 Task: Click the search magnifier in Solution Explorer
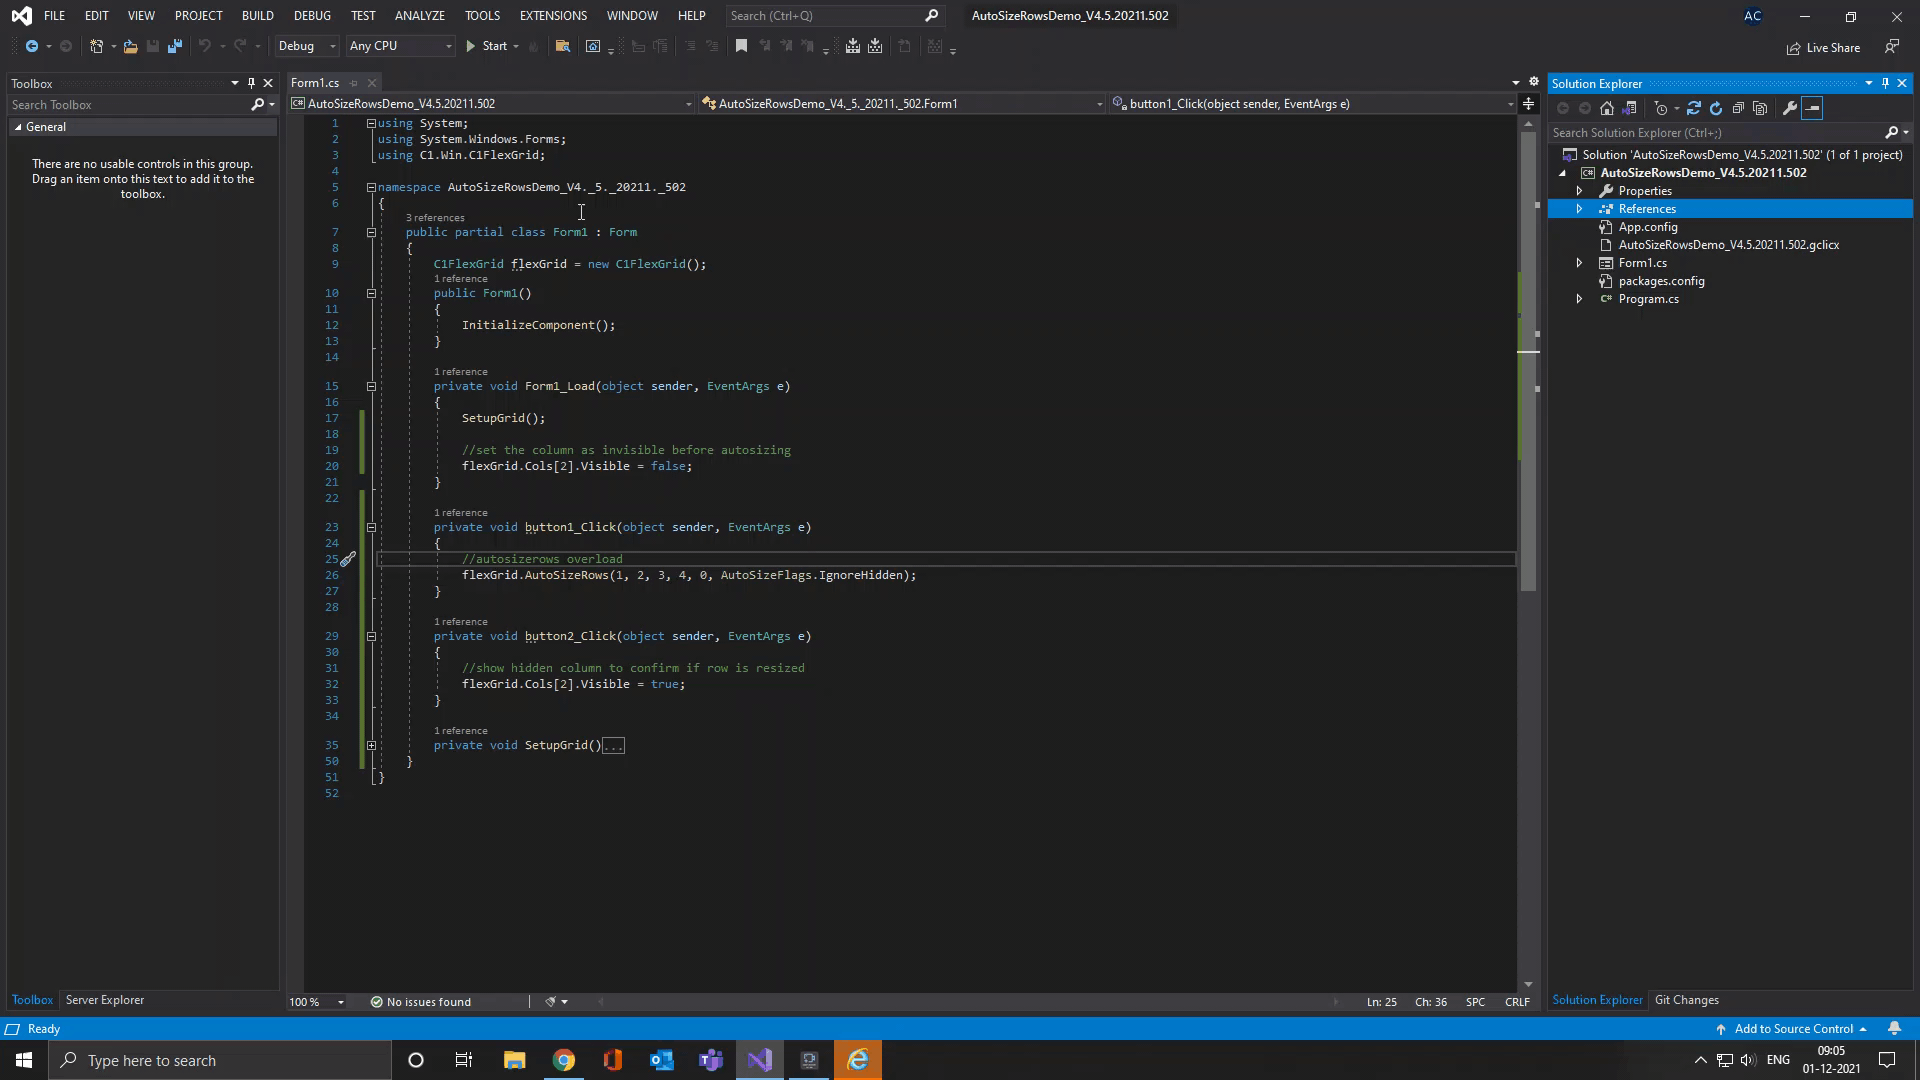coord(1891,133)
